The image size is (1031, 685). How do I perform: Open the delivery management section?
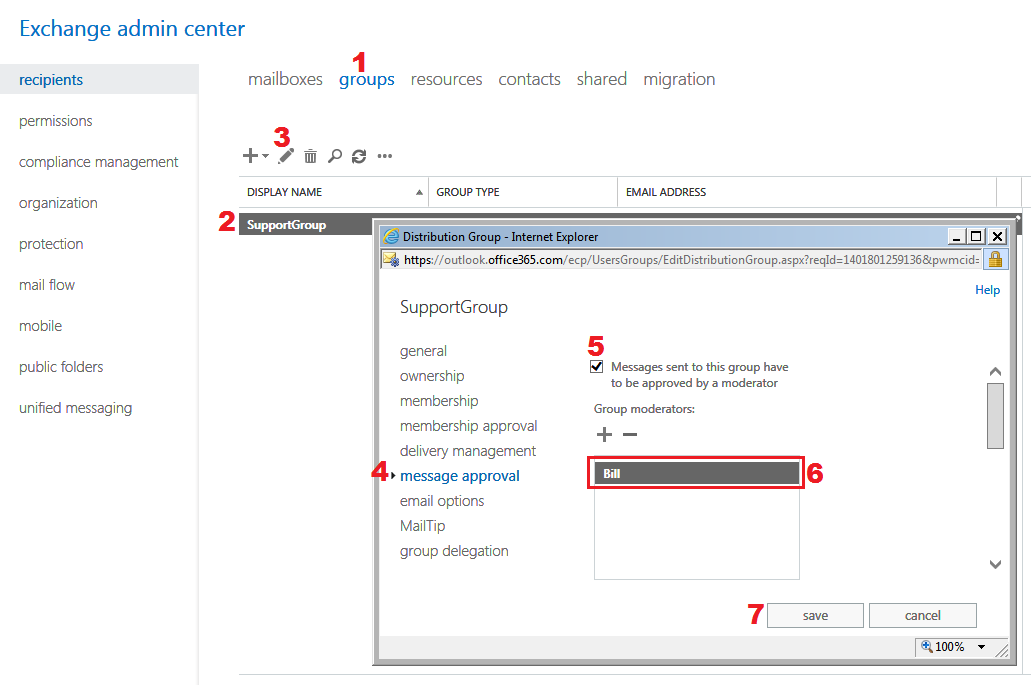click(x=468, y=451)
